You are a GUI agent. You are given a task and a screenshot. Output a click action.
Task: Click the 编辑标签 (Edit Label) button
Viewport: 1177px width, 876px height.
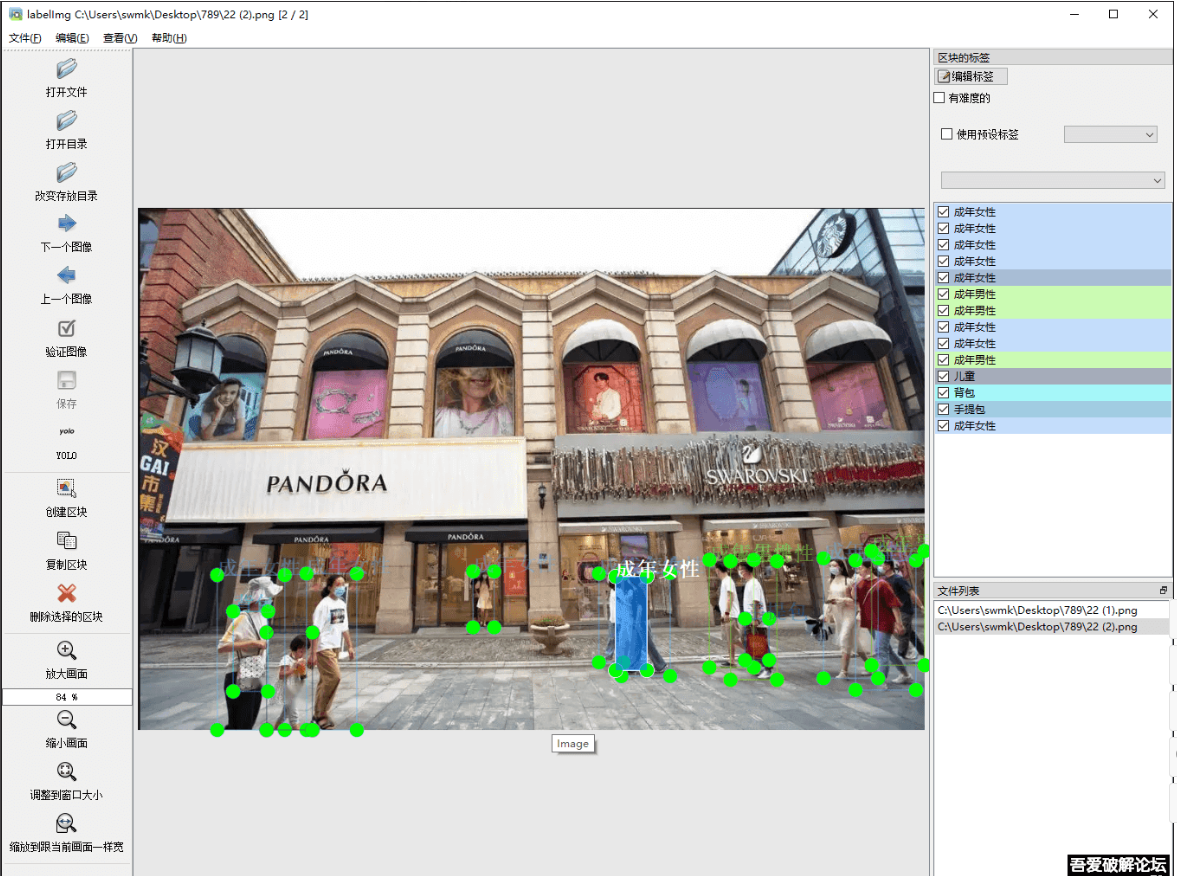[x=971, y=77]
